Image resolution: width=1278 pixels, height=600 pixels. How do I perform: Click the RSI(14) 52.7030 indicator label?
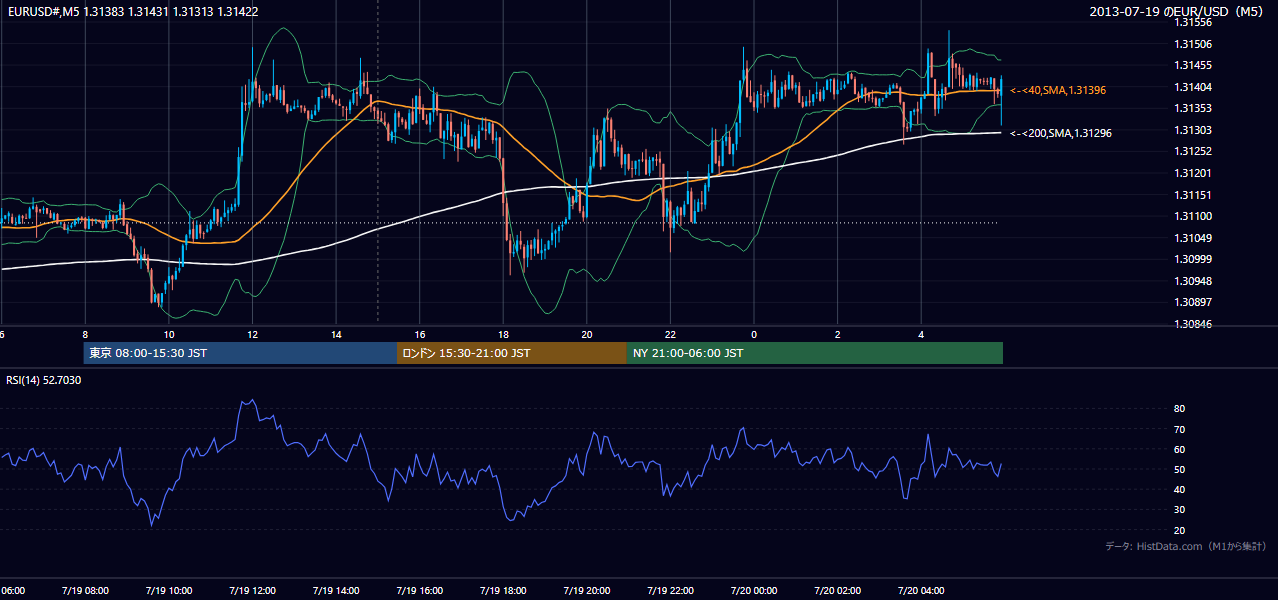[x=43, y=380]
